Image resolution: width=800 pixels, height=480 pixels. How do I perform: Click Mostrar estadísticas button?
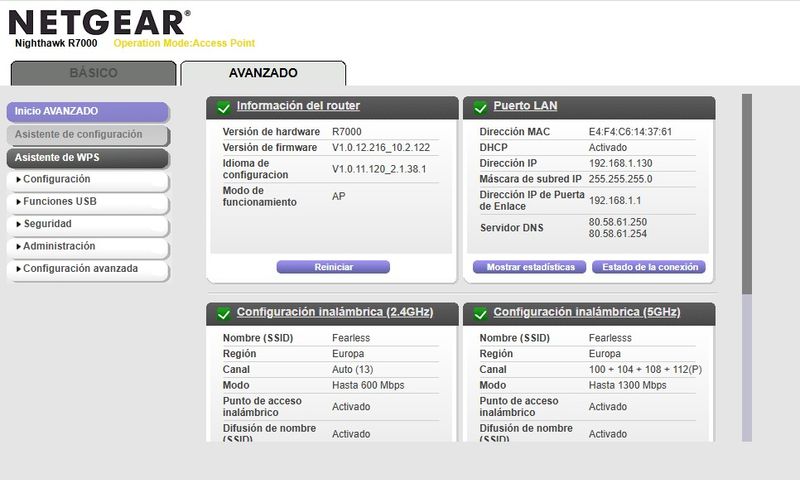click(x=530, y=267)
